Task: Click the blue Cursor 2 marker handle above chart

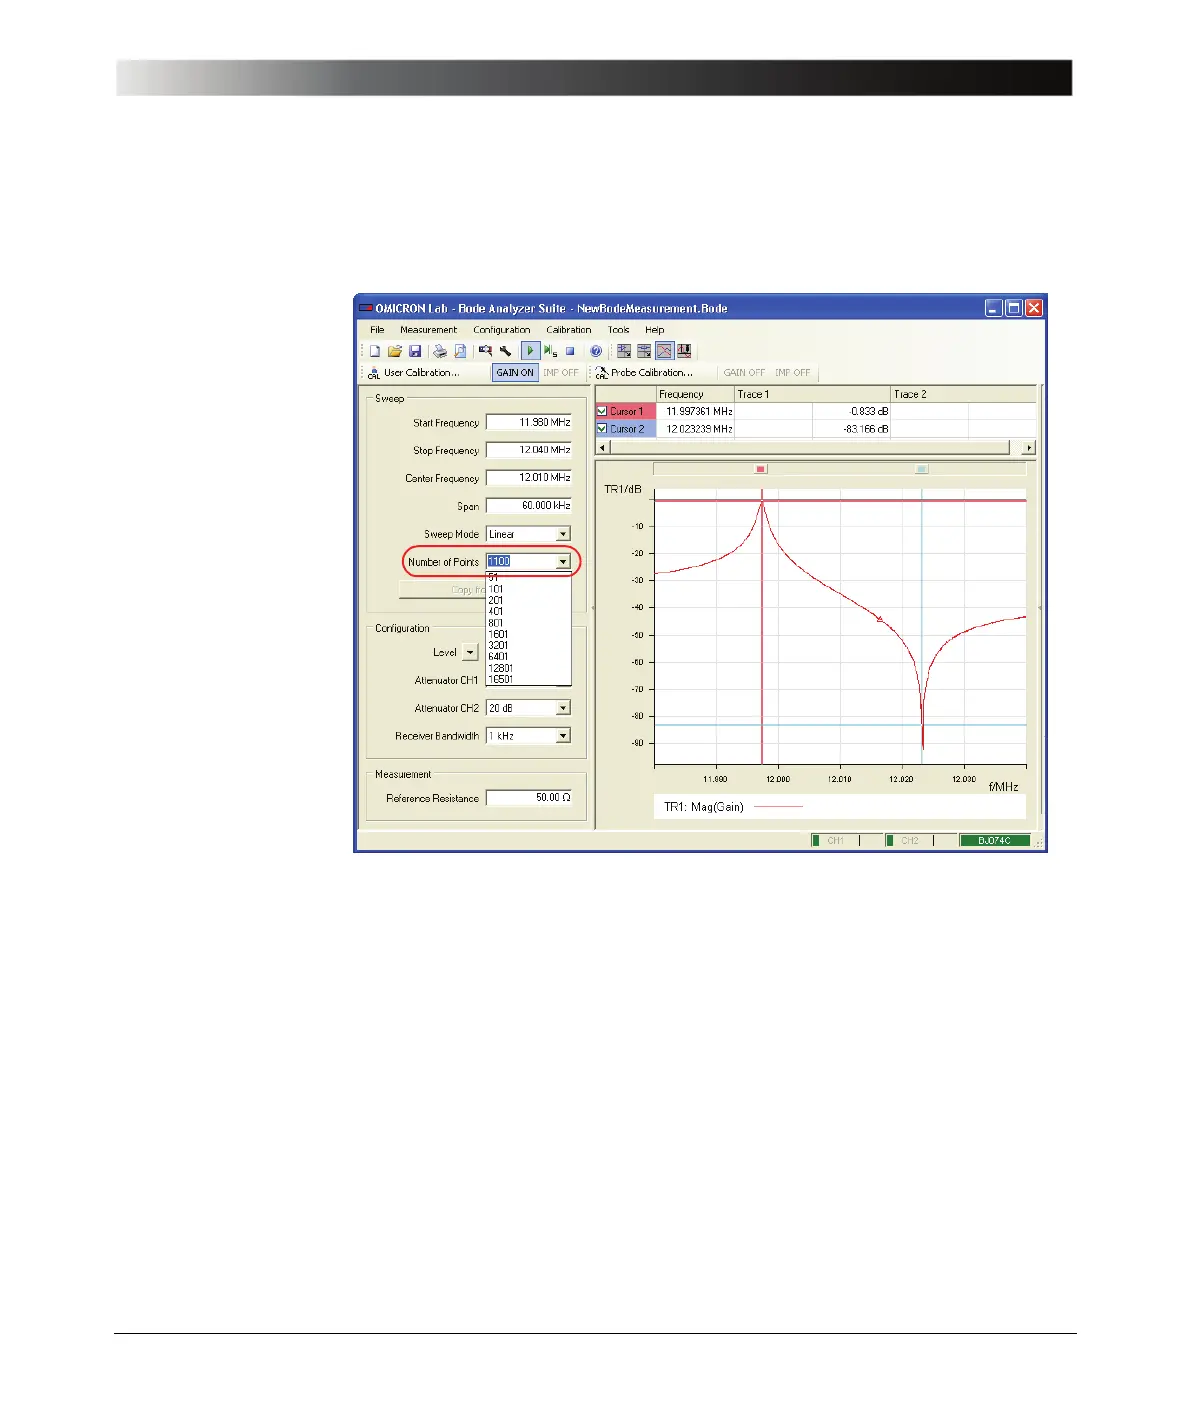Action: (922, 469)
